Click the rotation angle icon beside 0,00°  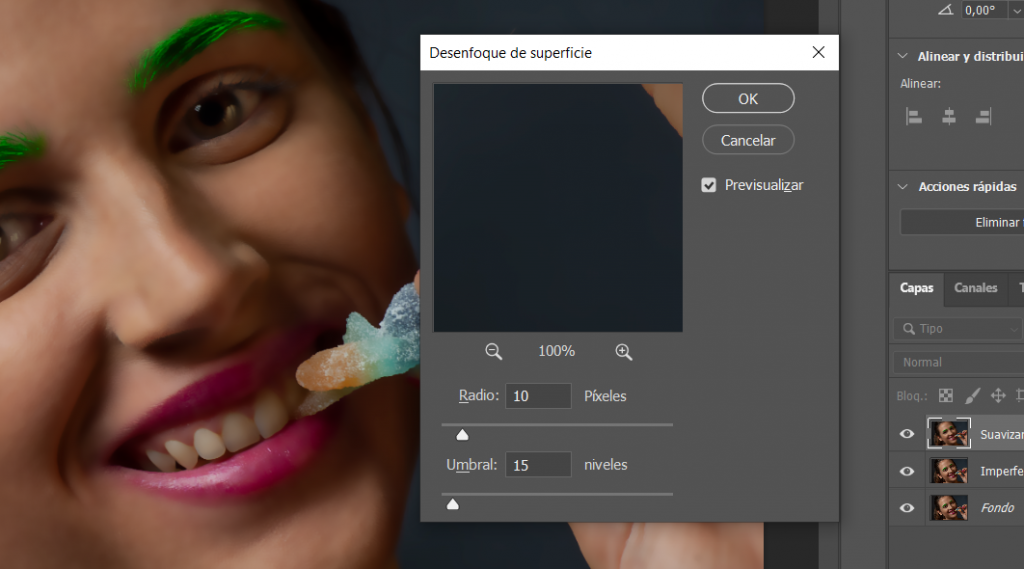[x=946, y=10]
